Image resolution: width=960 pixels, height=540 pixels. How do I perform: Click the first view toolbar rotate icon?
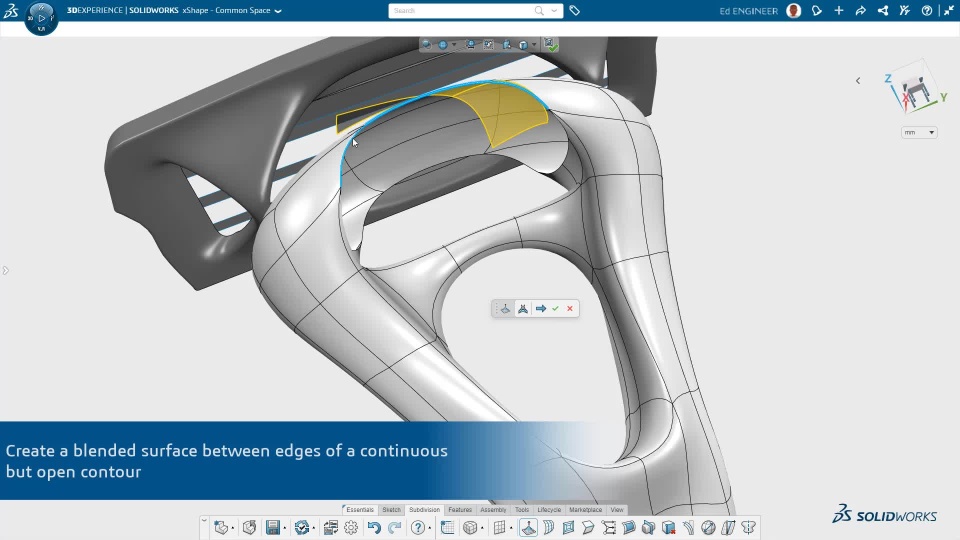point(427,45)
